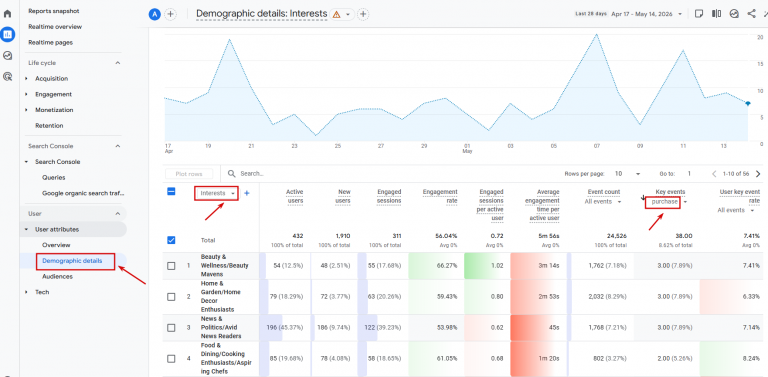Add secondary dimension with blue plus
The image size is (768, 377).
click(x=247, y=193)
